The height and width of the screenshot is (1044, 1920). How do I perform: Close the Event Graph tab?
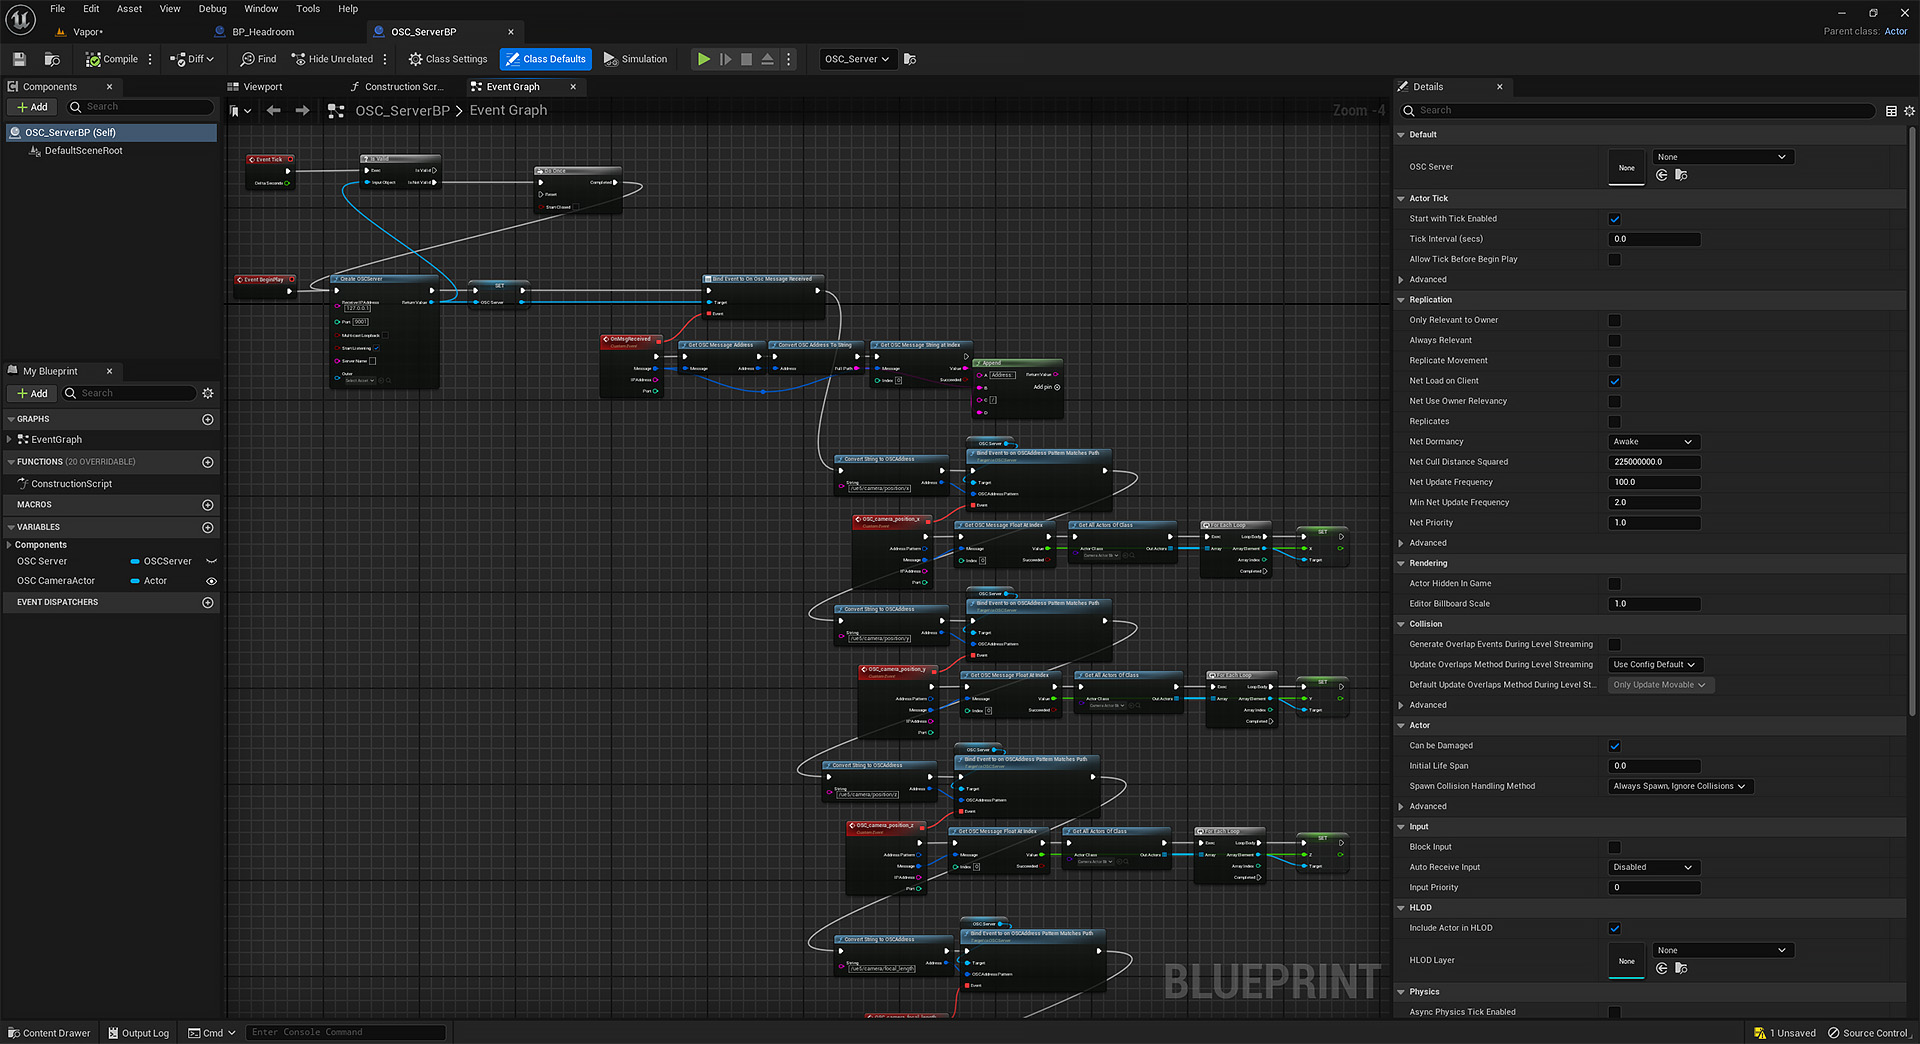tap(573, 87)
